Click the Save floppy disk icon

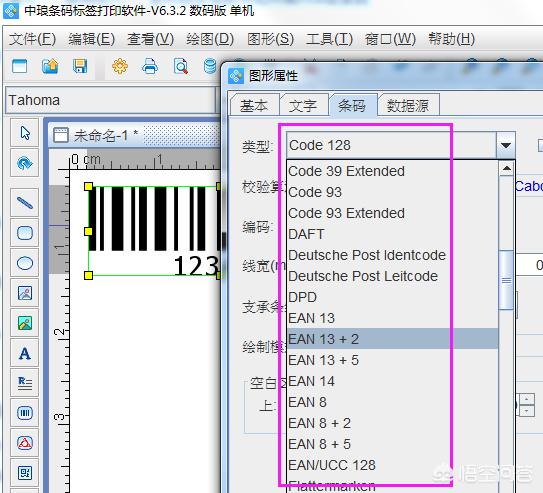(80, 66)
